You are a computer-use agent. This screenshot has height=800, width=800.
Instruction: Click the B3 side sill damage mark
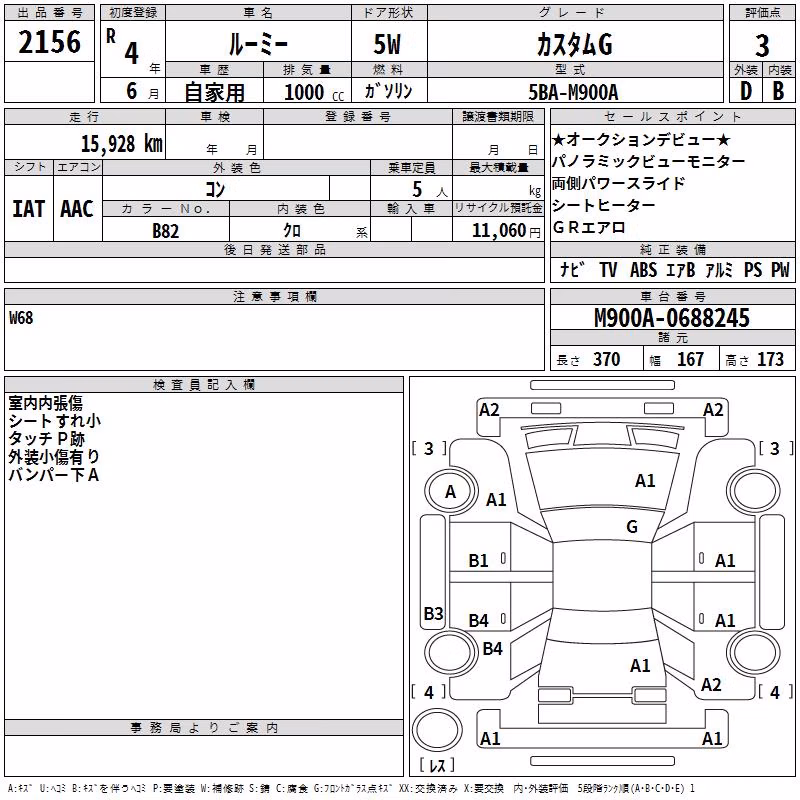pos(434,613)
